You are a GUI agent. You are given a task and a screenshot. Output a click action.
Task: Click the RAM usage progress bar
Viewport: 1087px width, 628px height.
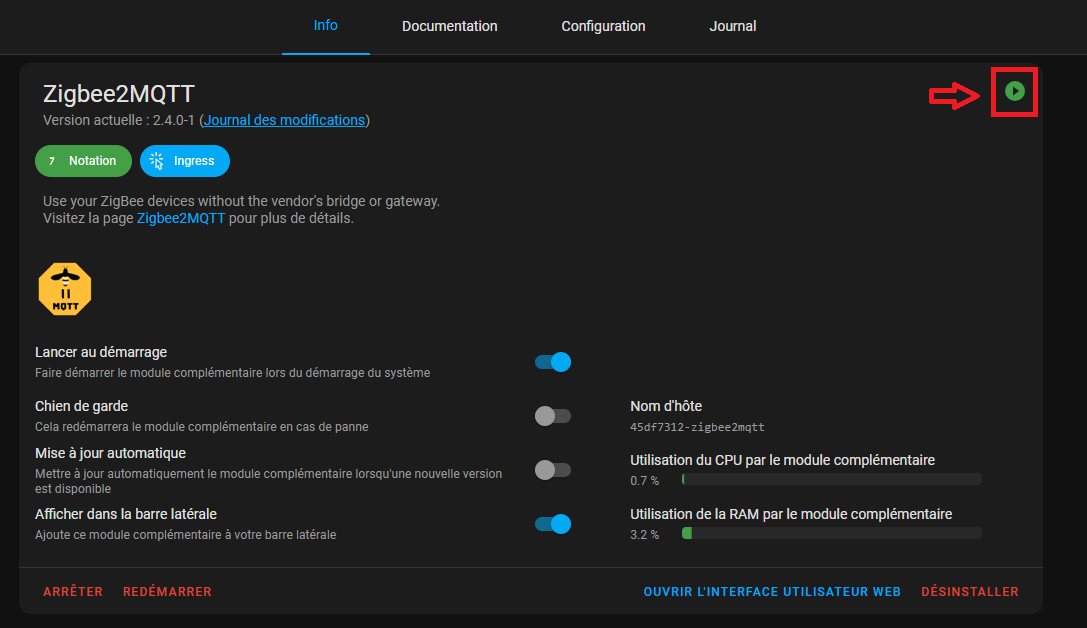(831, 534)
